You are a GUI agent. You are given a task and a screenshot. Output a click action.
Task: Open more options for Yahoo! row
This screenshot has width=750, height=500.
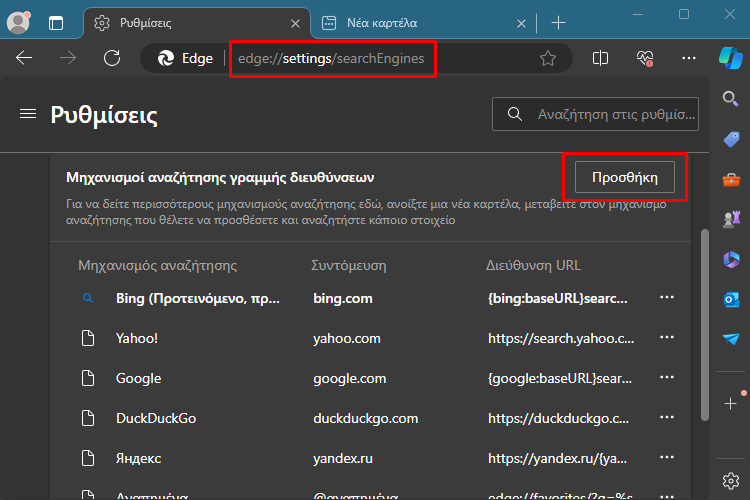tap(667, 338)
